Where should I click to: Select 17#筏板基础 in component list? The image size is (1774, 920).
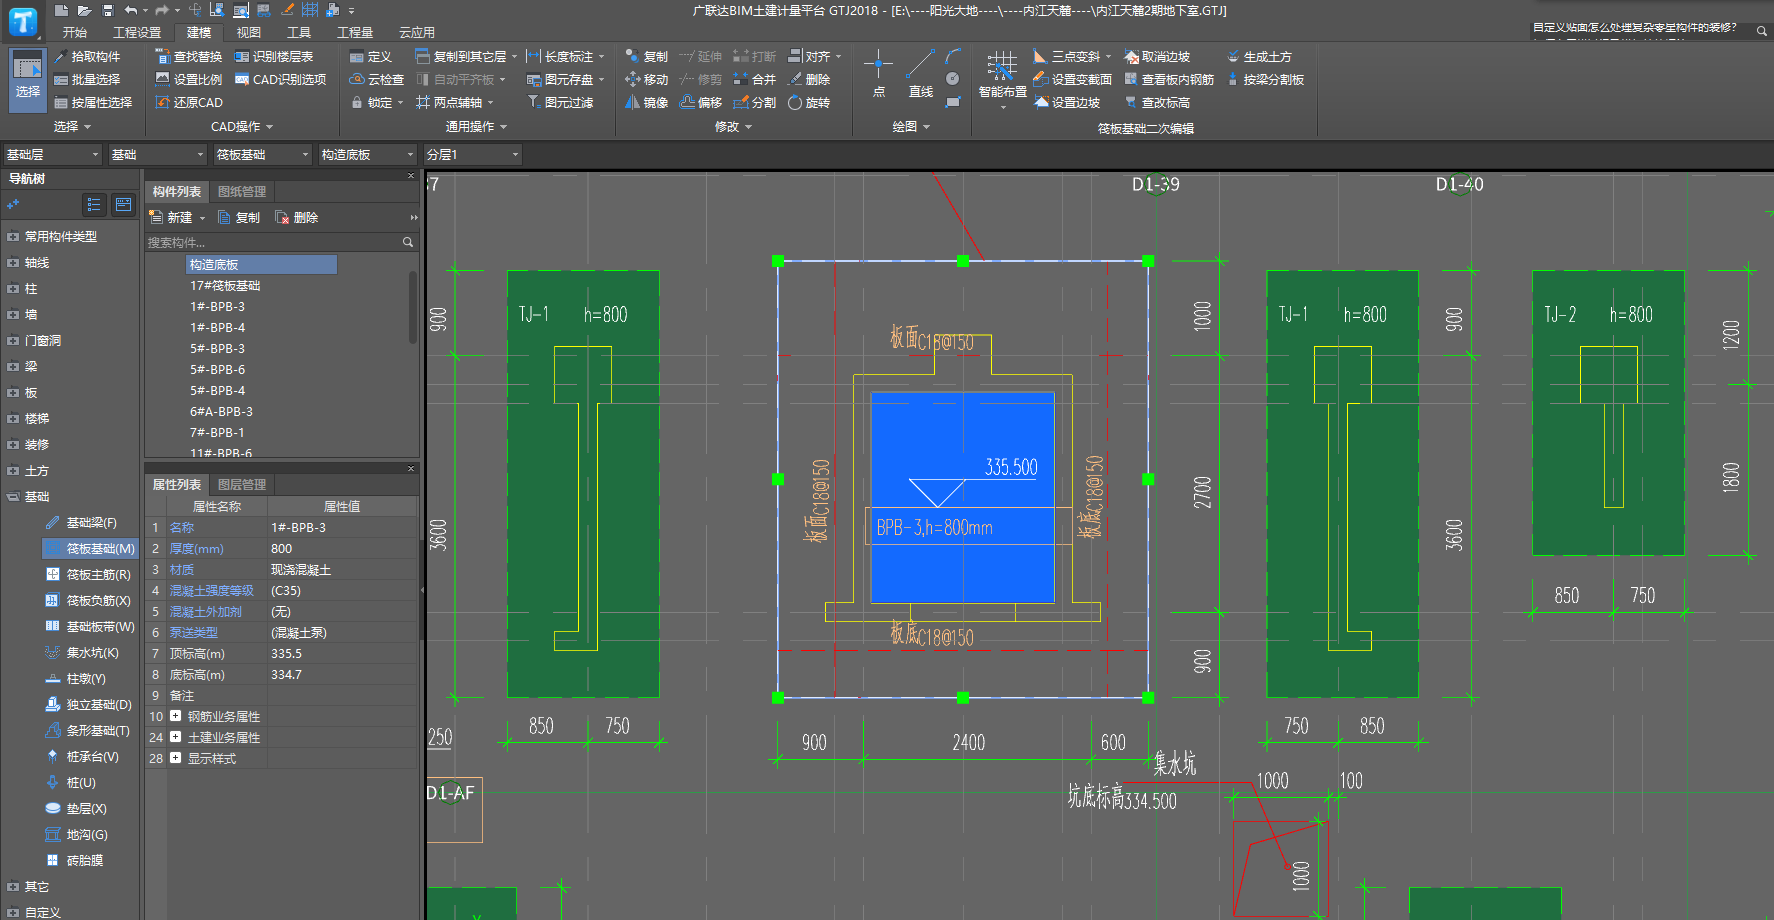(x=225, y=286)
